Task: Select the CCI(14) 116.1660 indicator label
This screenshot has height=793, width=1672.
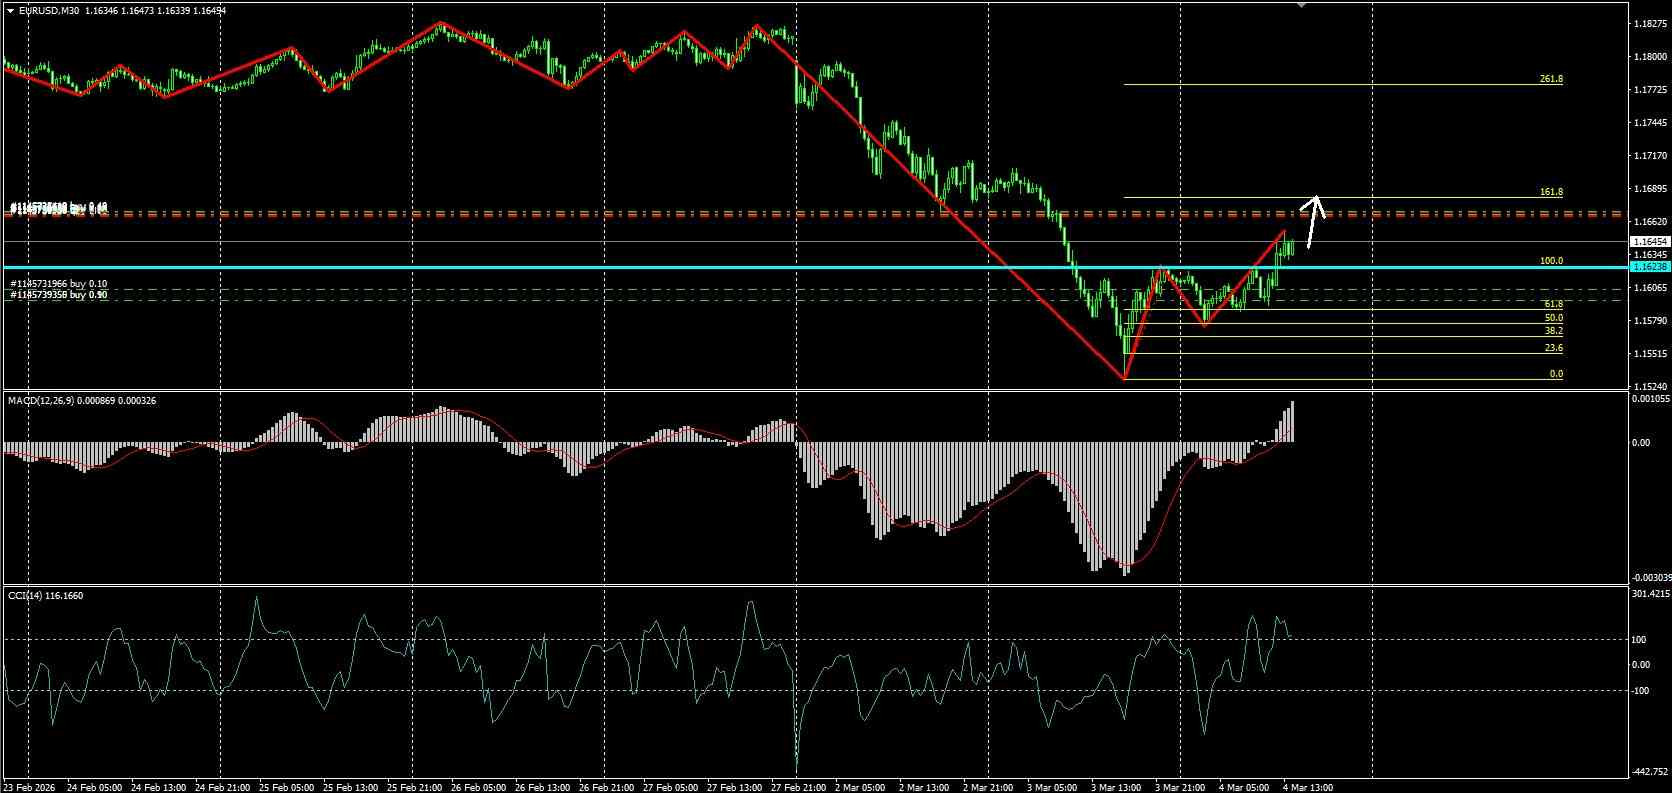Action: (x=45, y=595)
